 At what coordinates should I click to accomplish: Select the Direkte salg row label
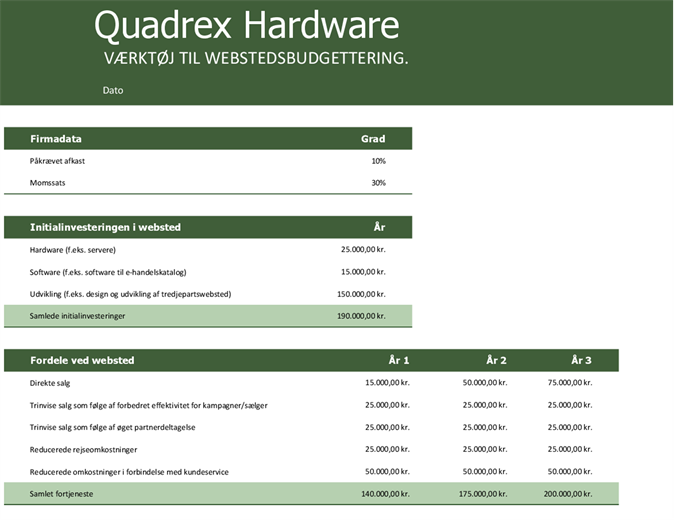pos(50,383)
